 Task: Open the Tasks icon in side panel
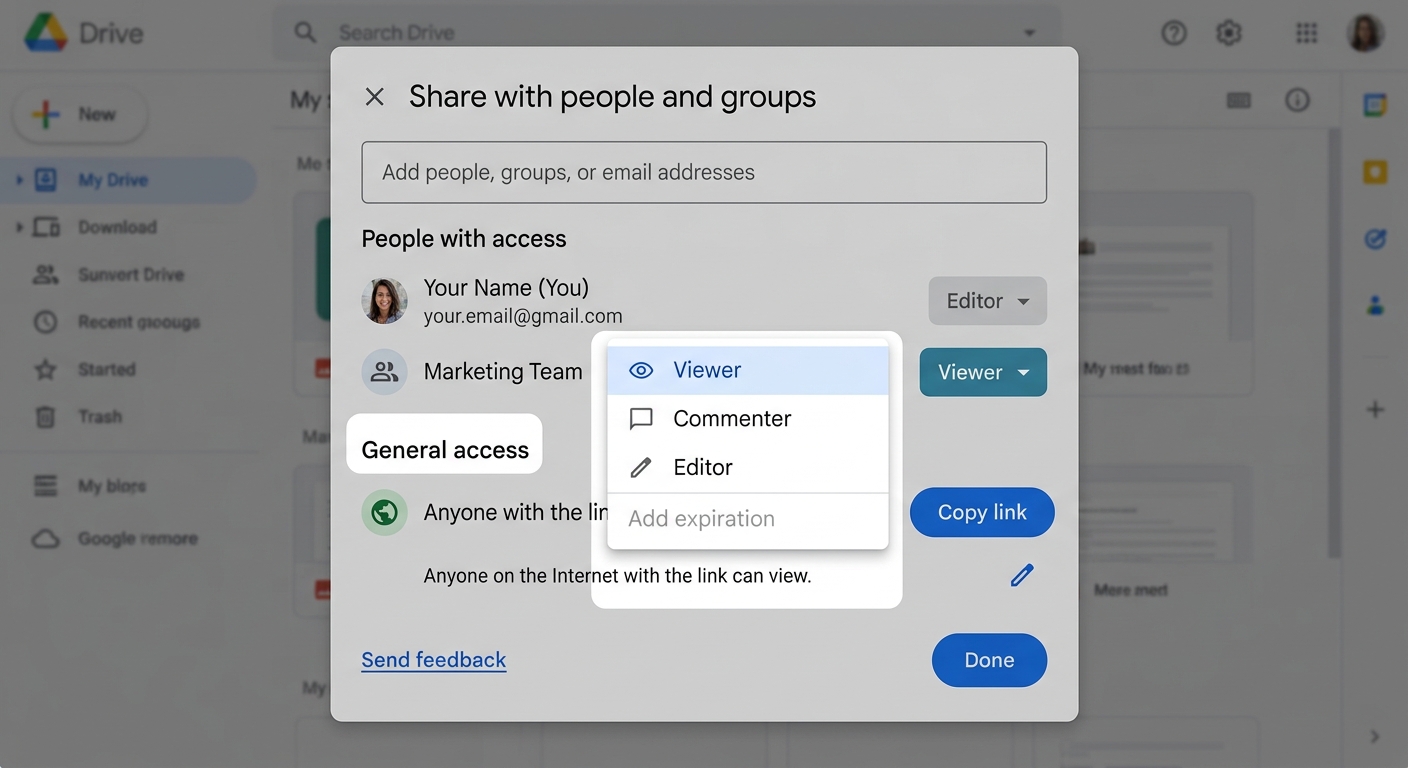[x=1376, y=239]
